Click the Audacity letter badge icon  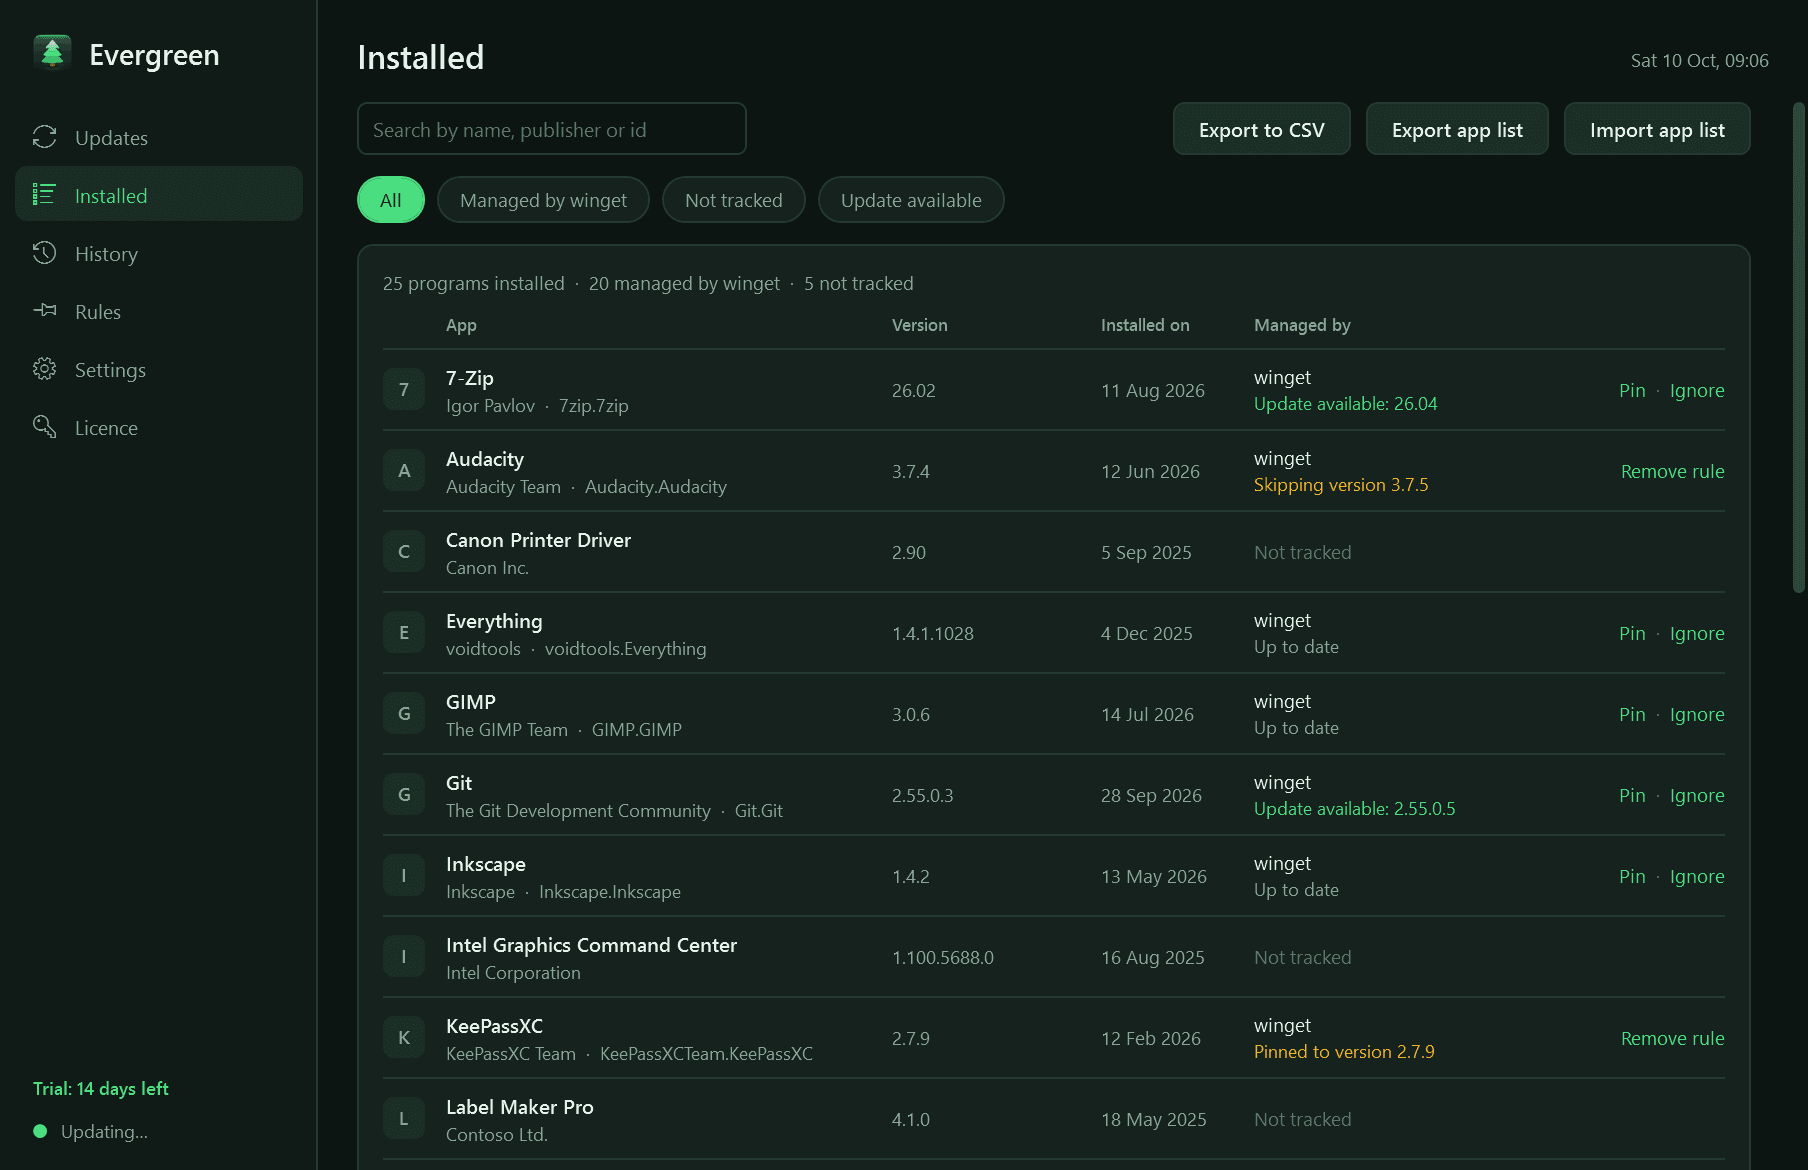click(404, 471)
